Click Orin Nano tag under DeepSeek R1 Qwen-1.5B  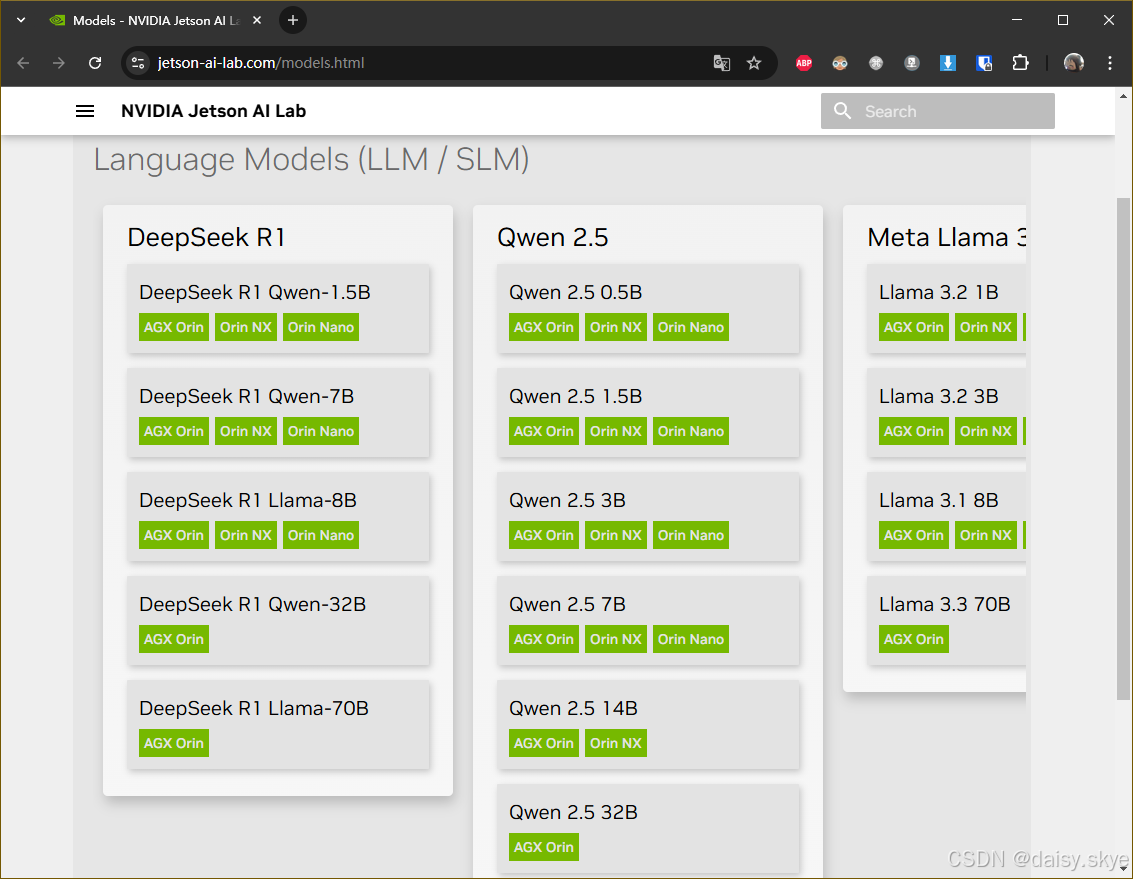[x=321, y=327]
